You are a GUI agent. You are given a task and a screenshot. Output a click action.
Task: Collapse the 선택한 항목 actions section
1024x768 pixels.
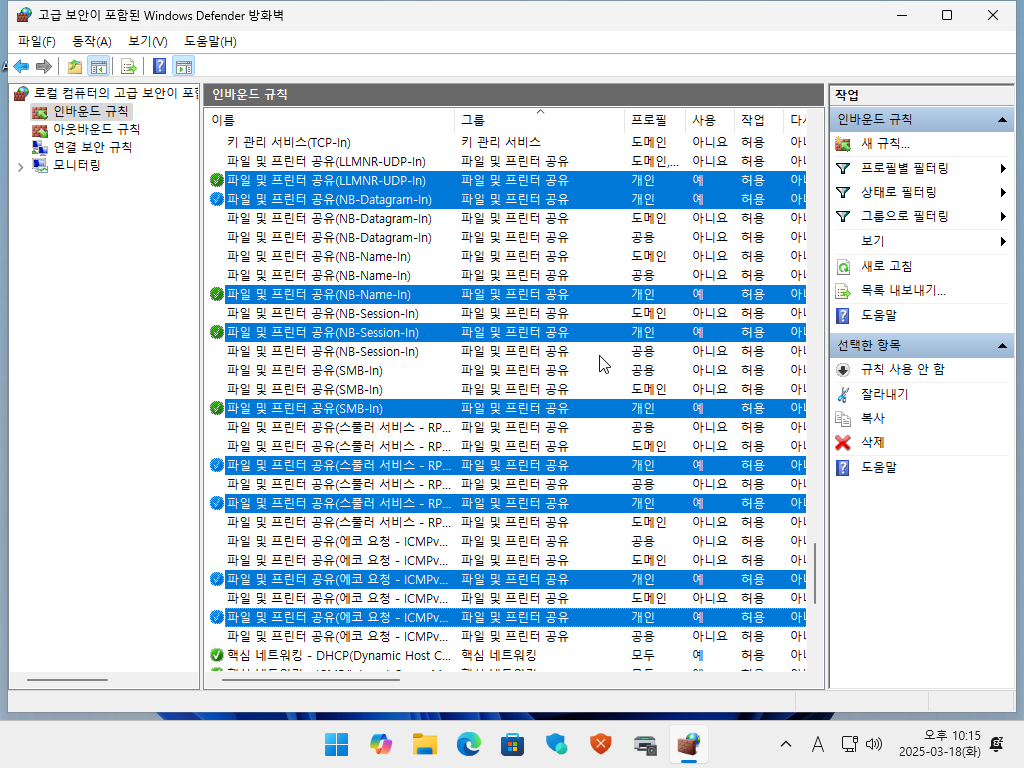(1002, 345)
